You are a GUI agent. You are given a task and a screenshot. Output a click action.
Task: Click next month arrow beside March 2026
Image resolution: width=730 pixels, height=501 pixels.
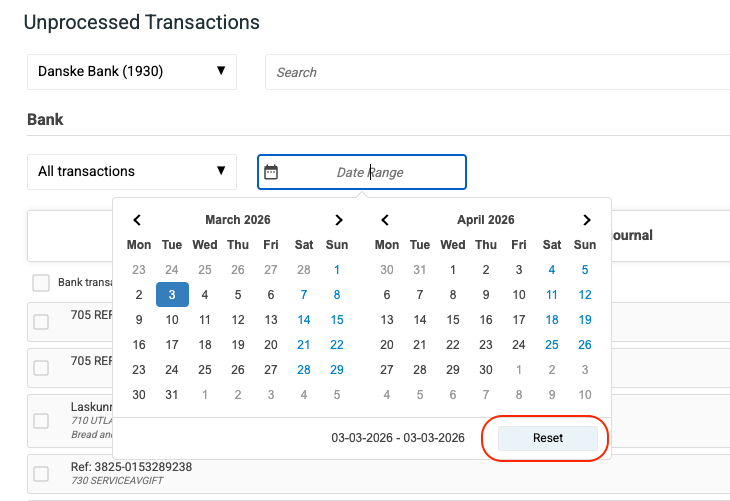click(338, 220)
